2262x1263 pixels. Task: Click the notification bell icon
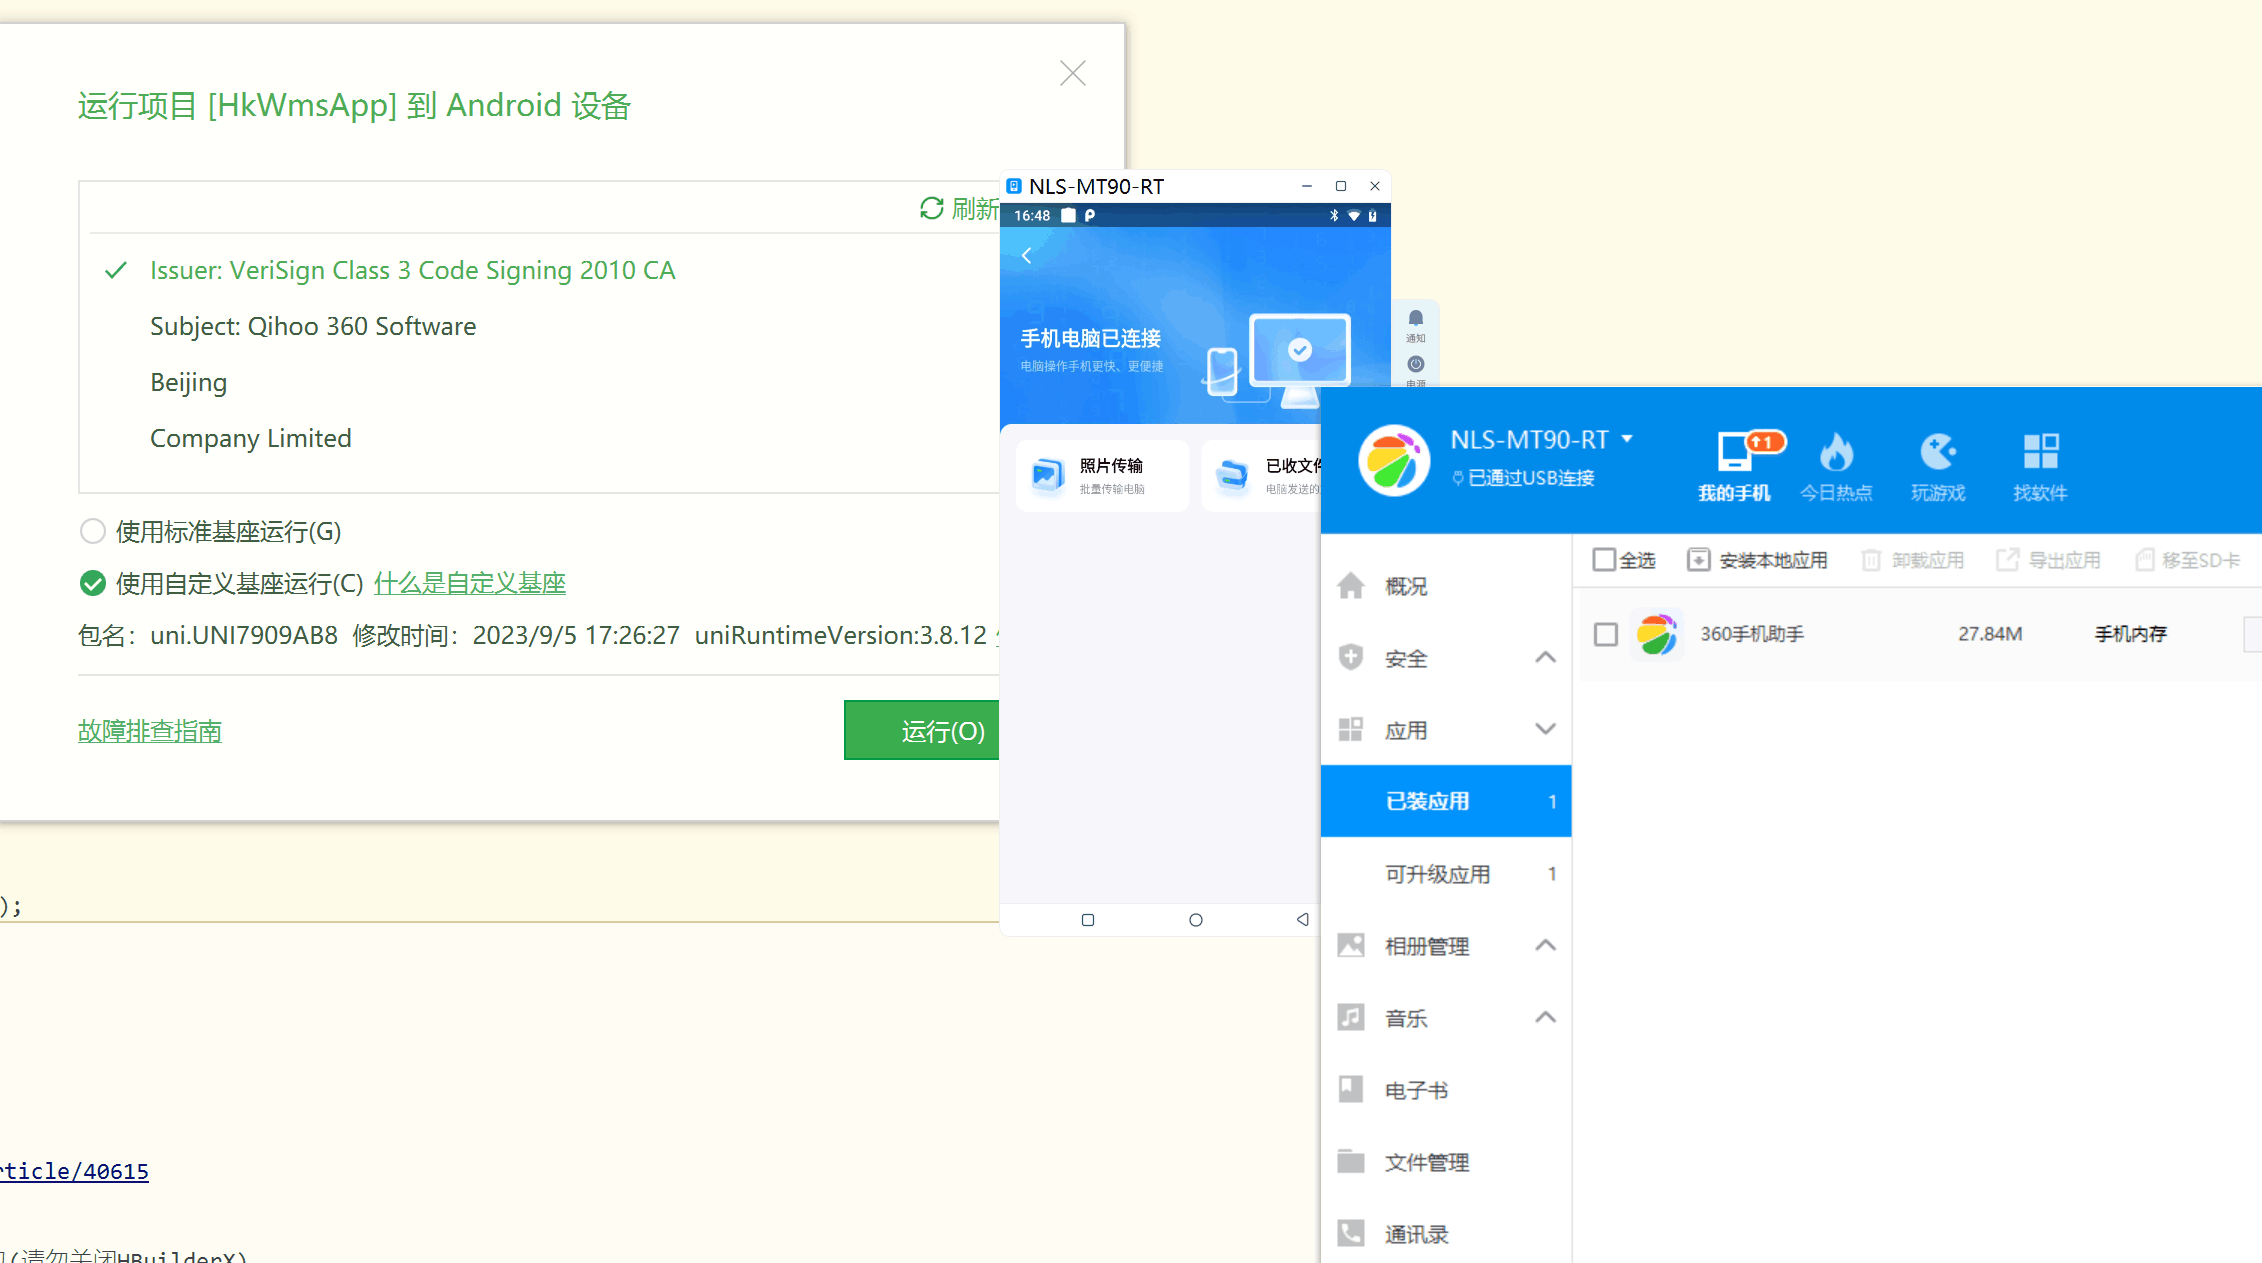(1415, 319)
